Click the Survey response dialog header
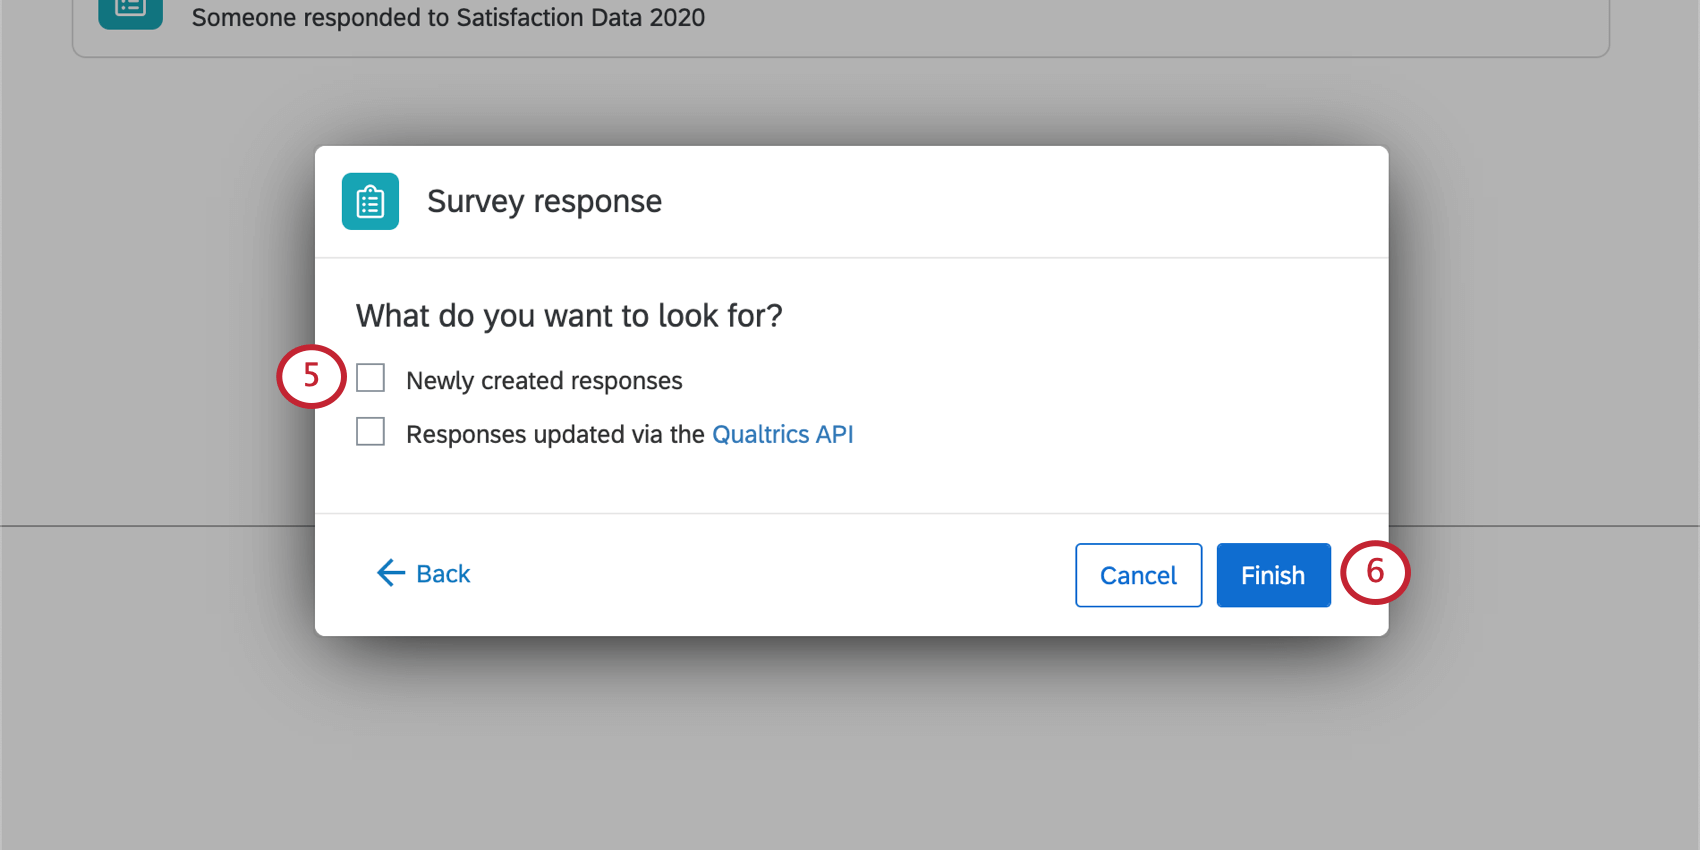This screenshot has width=1700, height=850. 544,201
